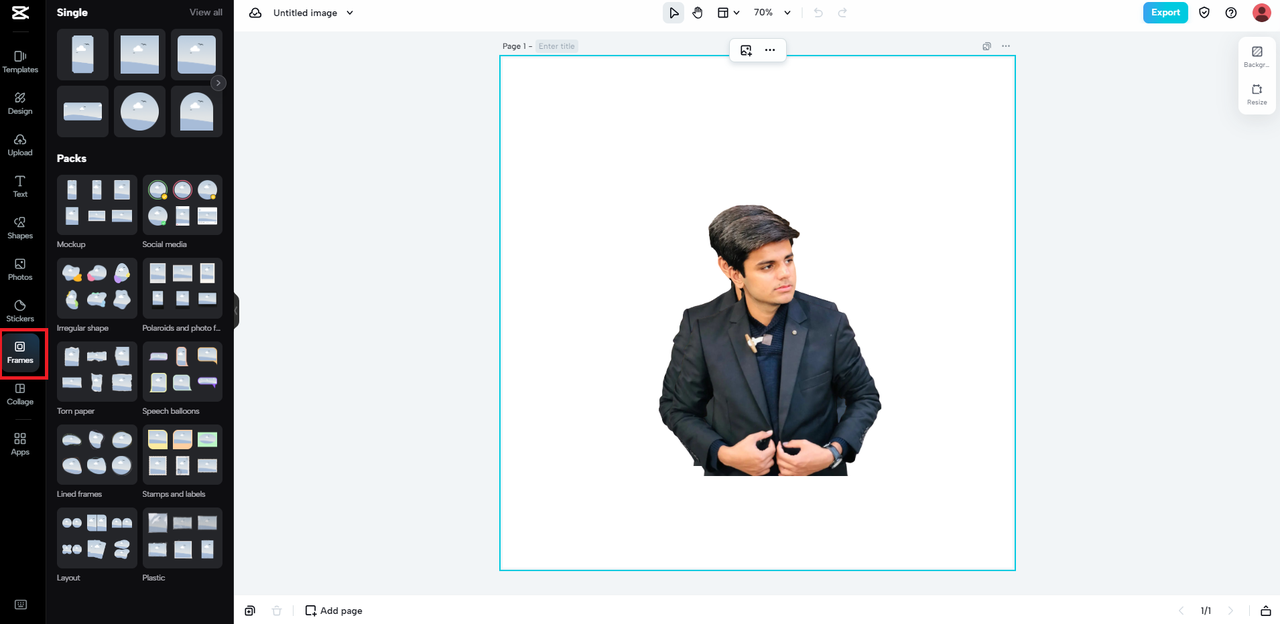The width and height of the screenshot is (1280, 624).
Task: Duplicate page icon next to page title
Action: click(x=987, y=46)
